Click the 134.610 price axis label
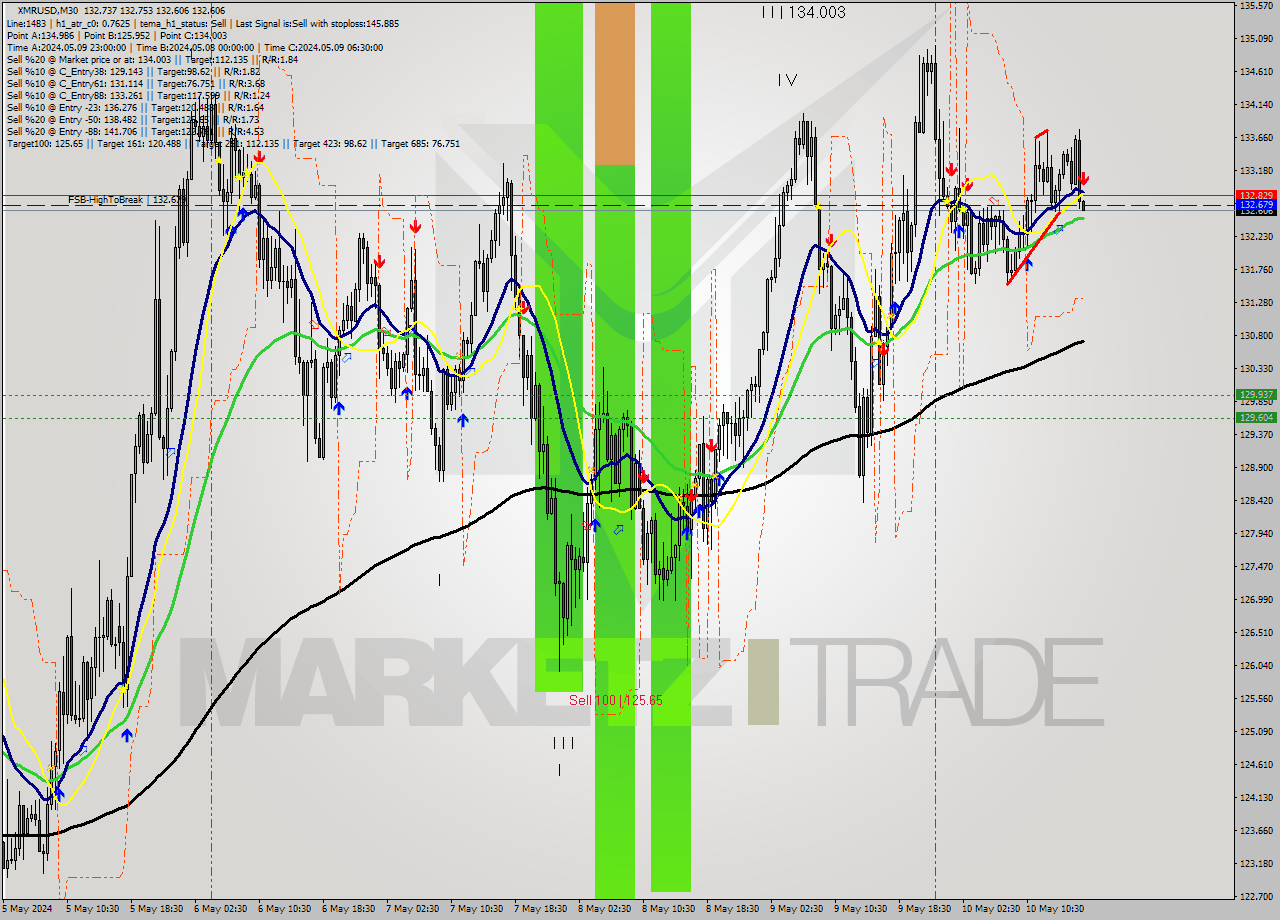 point(1255,72)
